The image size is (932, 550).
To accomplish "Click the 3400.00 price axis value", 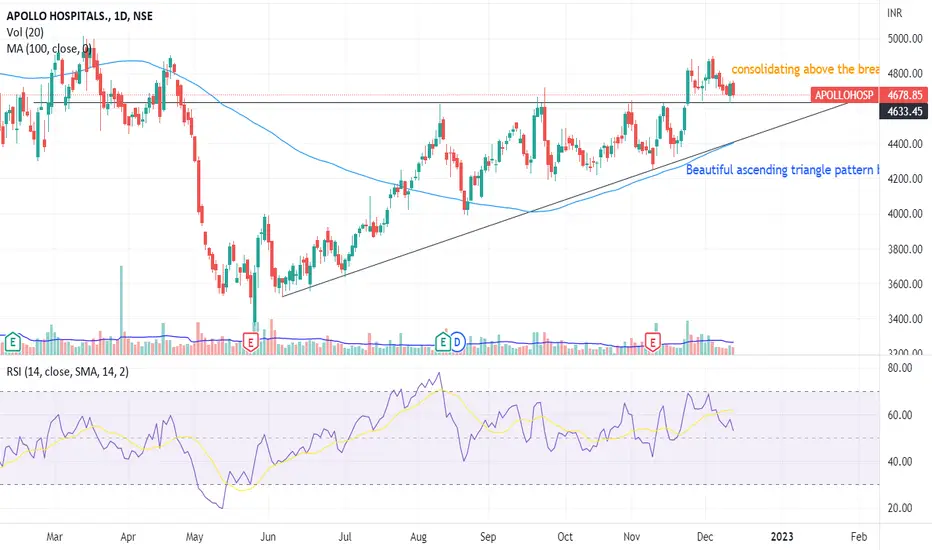I will tap(905, 319).
